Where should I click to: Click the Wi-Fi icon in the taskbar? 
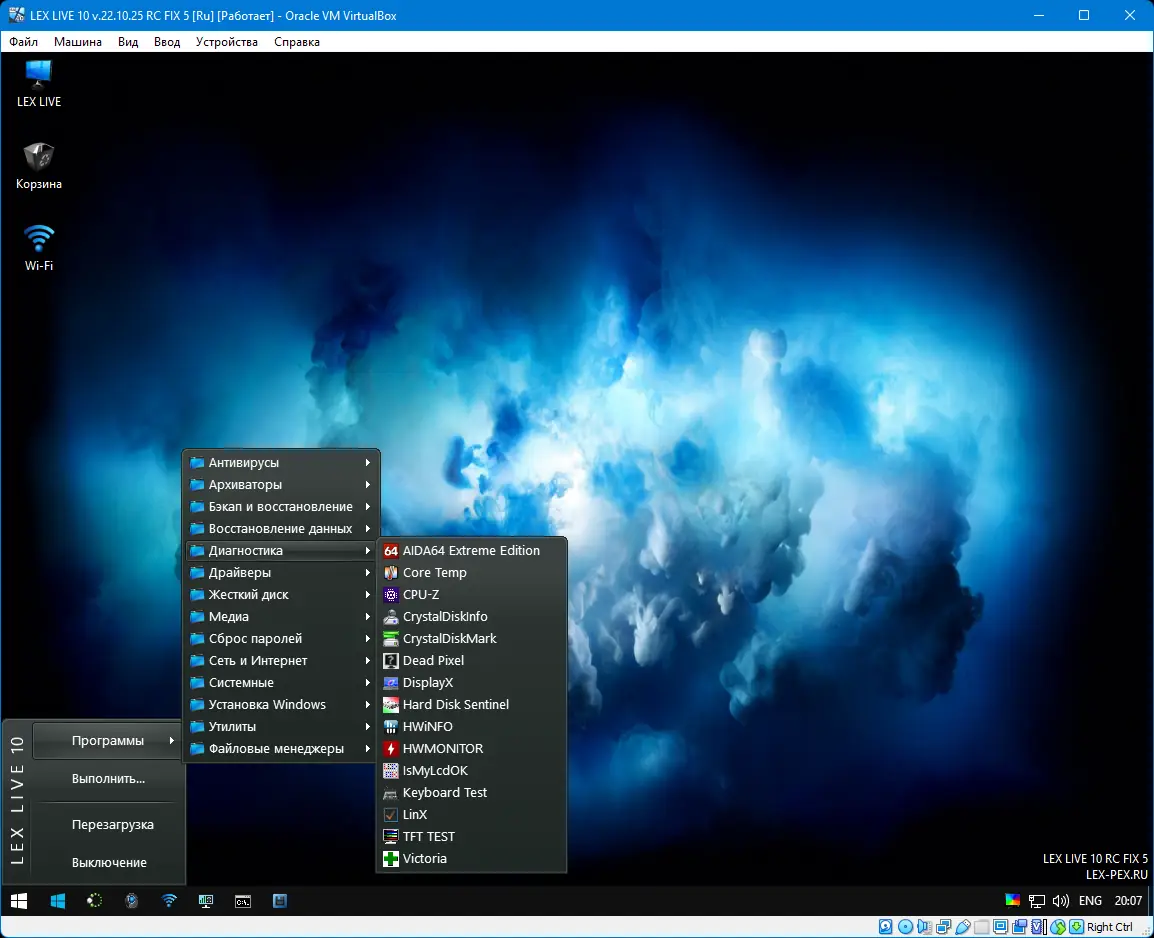click(169, 900)
